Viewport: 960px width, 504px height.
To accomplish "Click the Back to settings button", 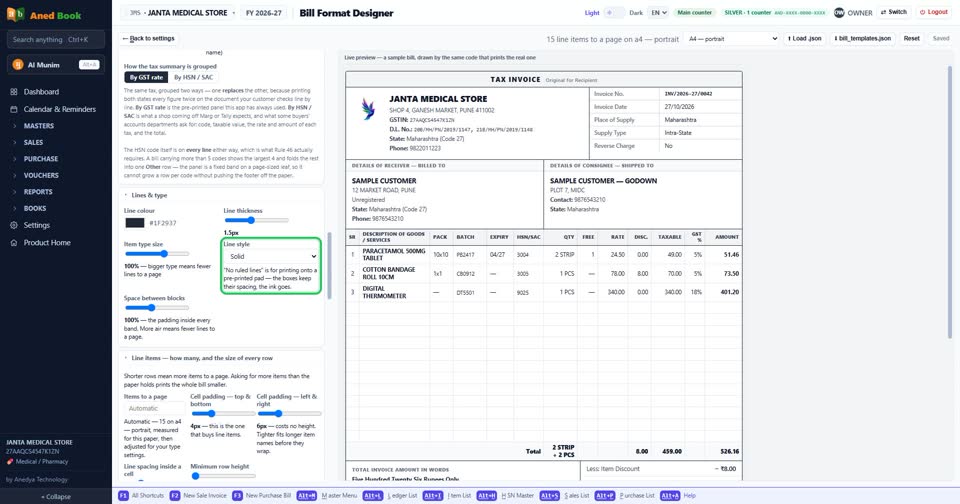I will coord(149,39).
